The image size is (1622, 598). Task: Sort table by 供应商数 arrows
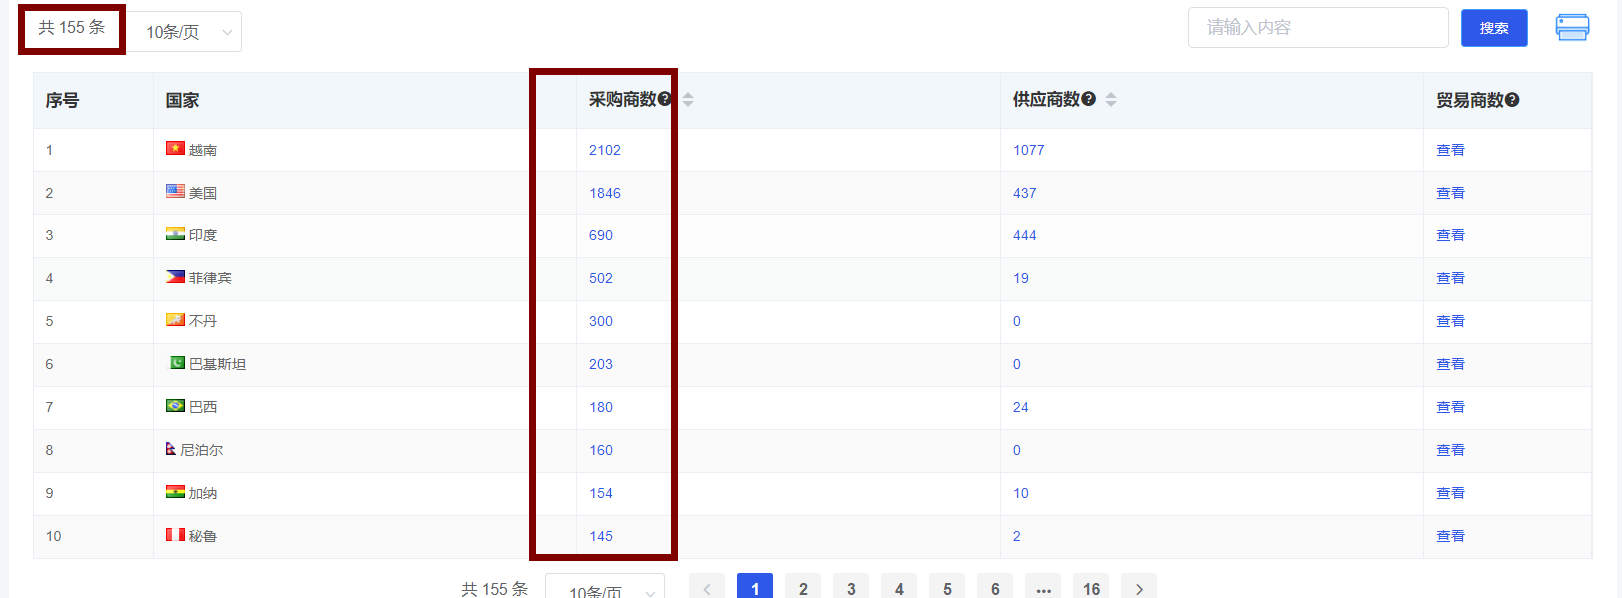[1111, 100]
